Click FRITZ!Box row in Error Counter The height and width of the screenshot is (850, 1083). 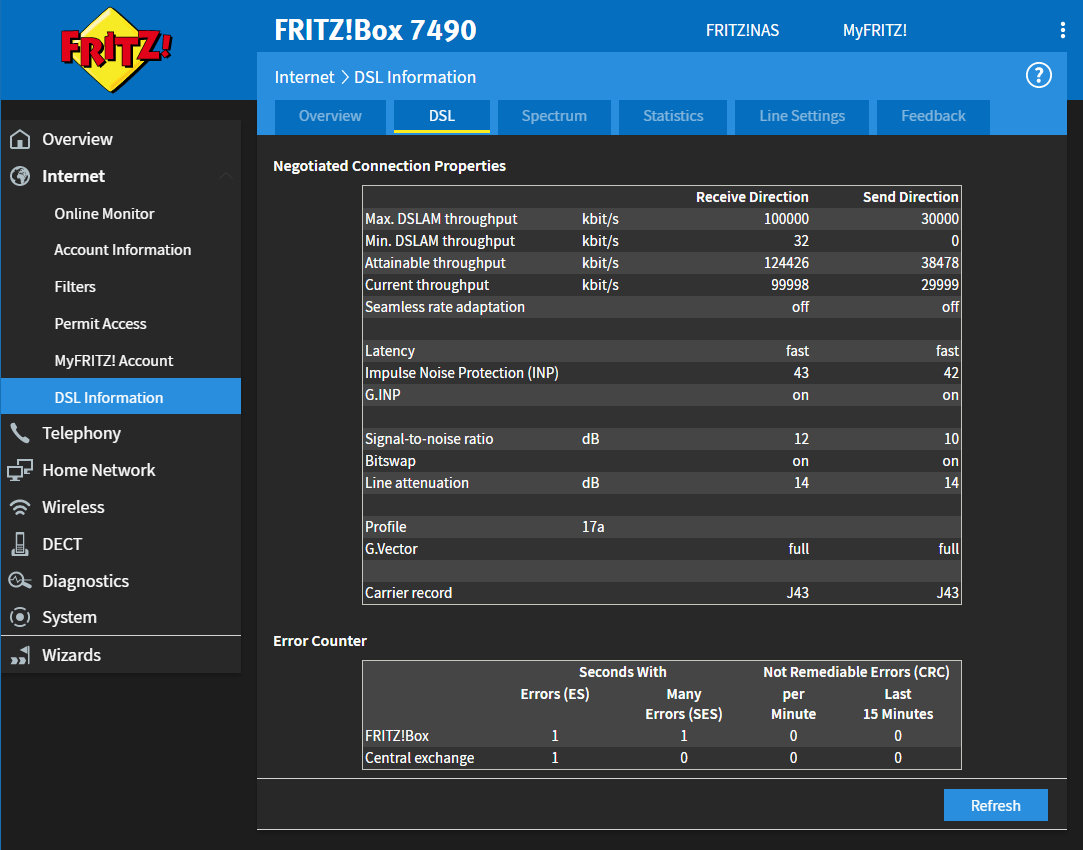pos(662,736)
